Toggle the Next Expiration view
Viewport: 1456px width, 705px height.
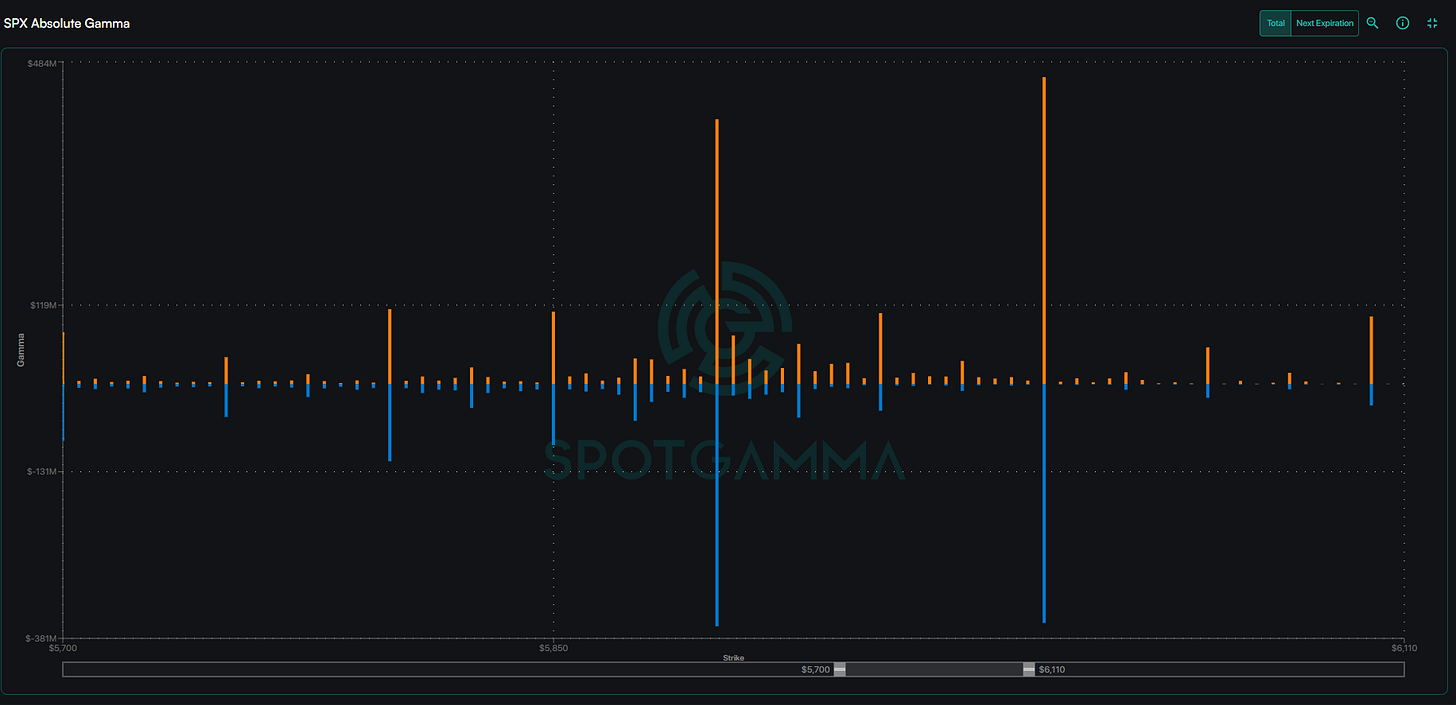point(1324,23)
